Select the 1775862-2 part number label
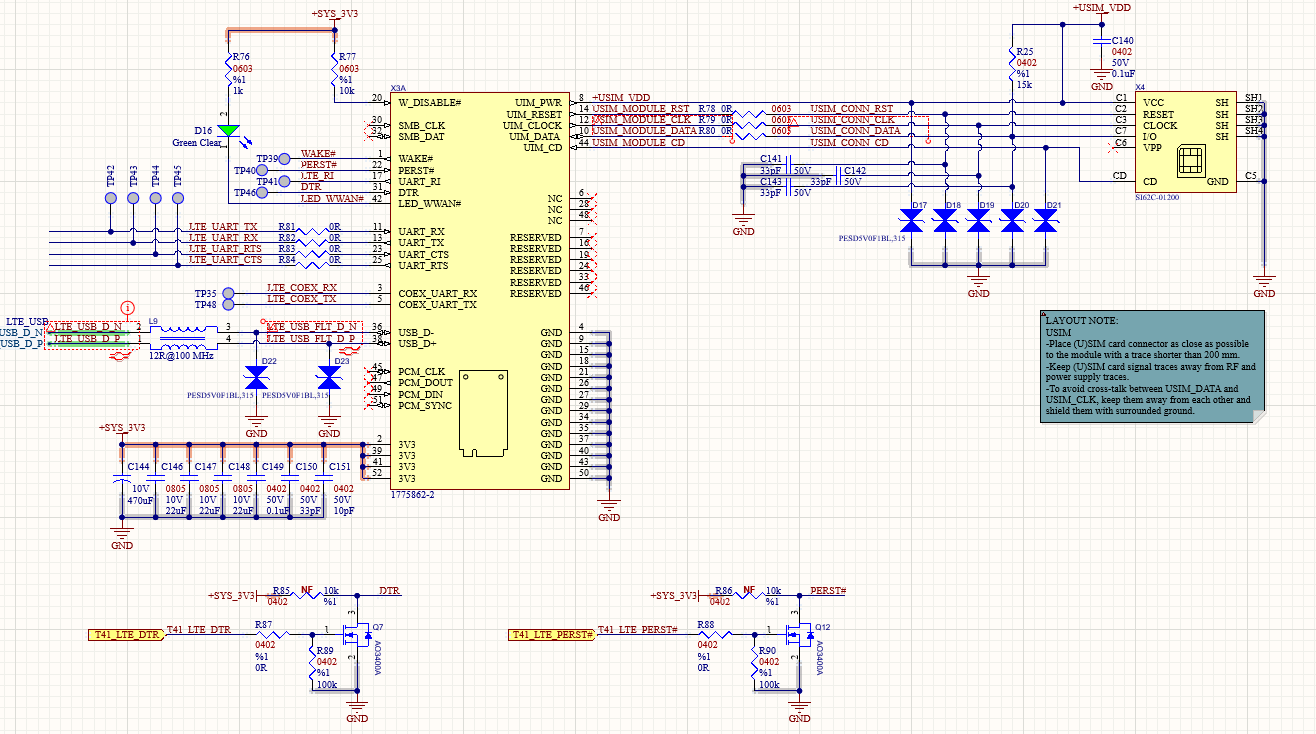1316x734 pixels. (x=411, y=495)
